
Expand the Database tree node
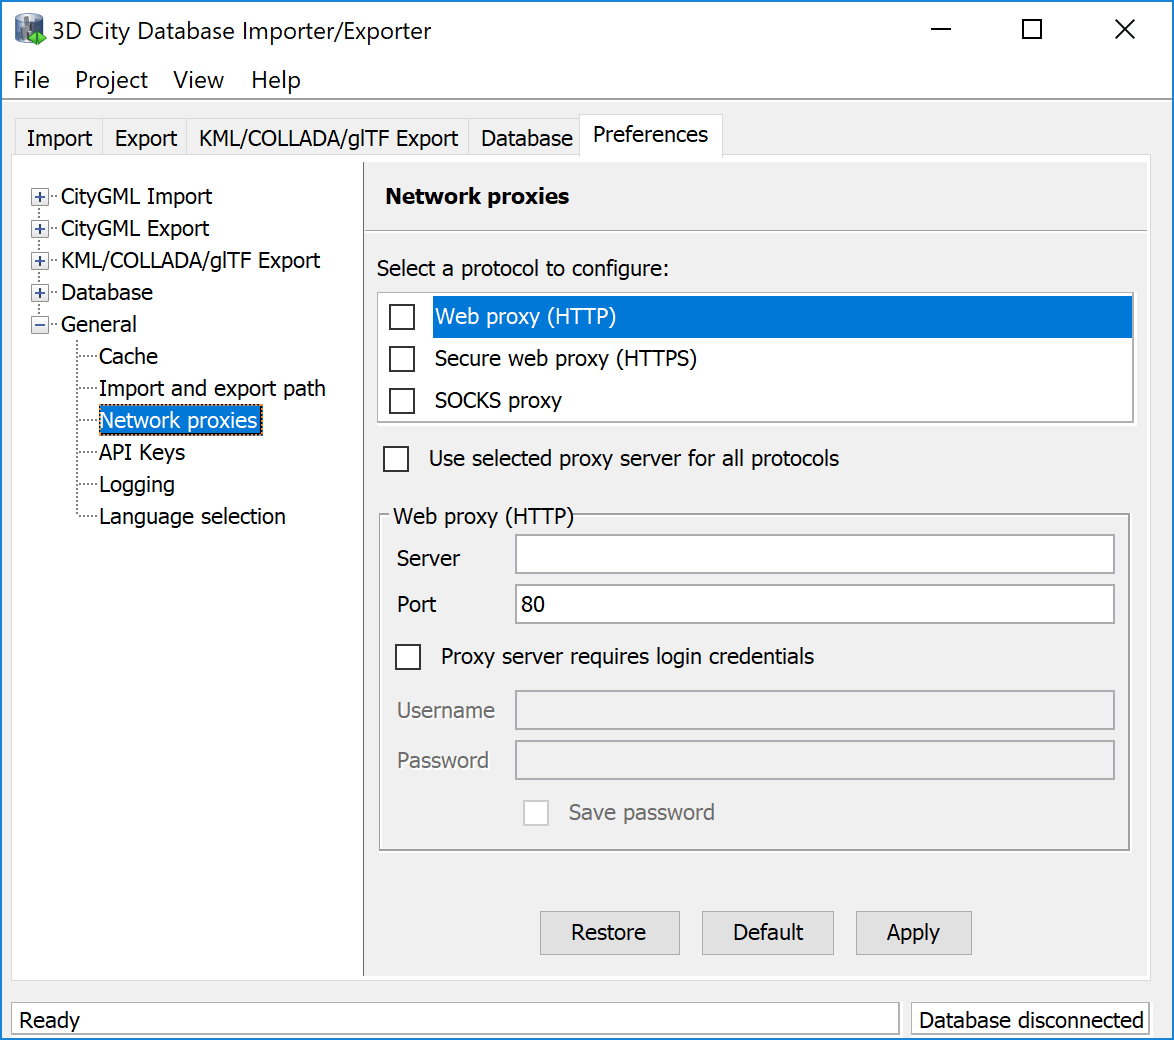coord(39,292)
